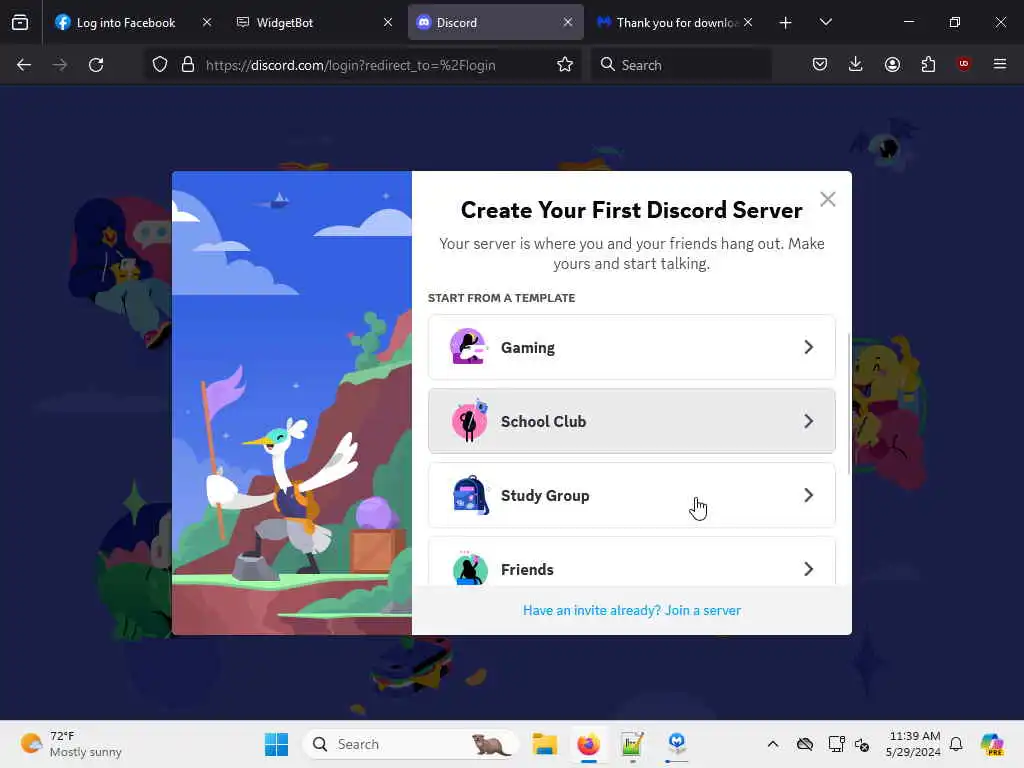Viewport: 1024px width, 768px height.
Task: Open the list all tabs dropdown
Action: 825,22
